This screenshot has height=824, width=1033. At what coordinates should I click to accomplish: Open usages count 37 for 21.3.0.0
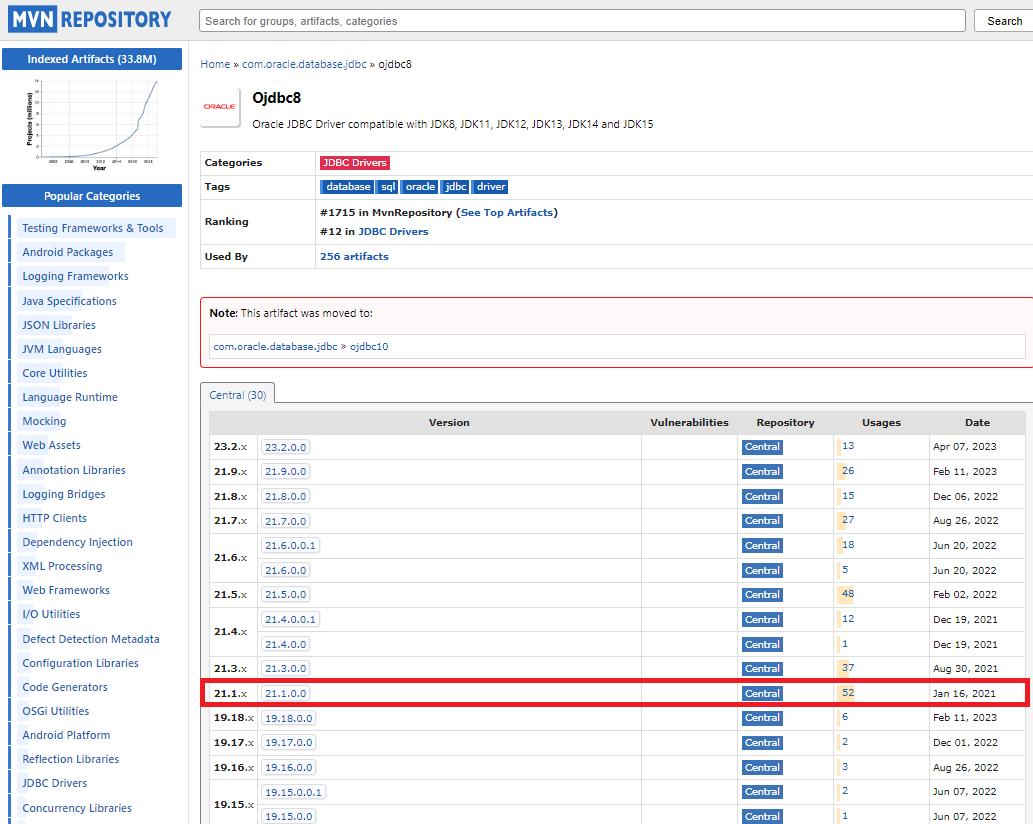tap(848, 668)
